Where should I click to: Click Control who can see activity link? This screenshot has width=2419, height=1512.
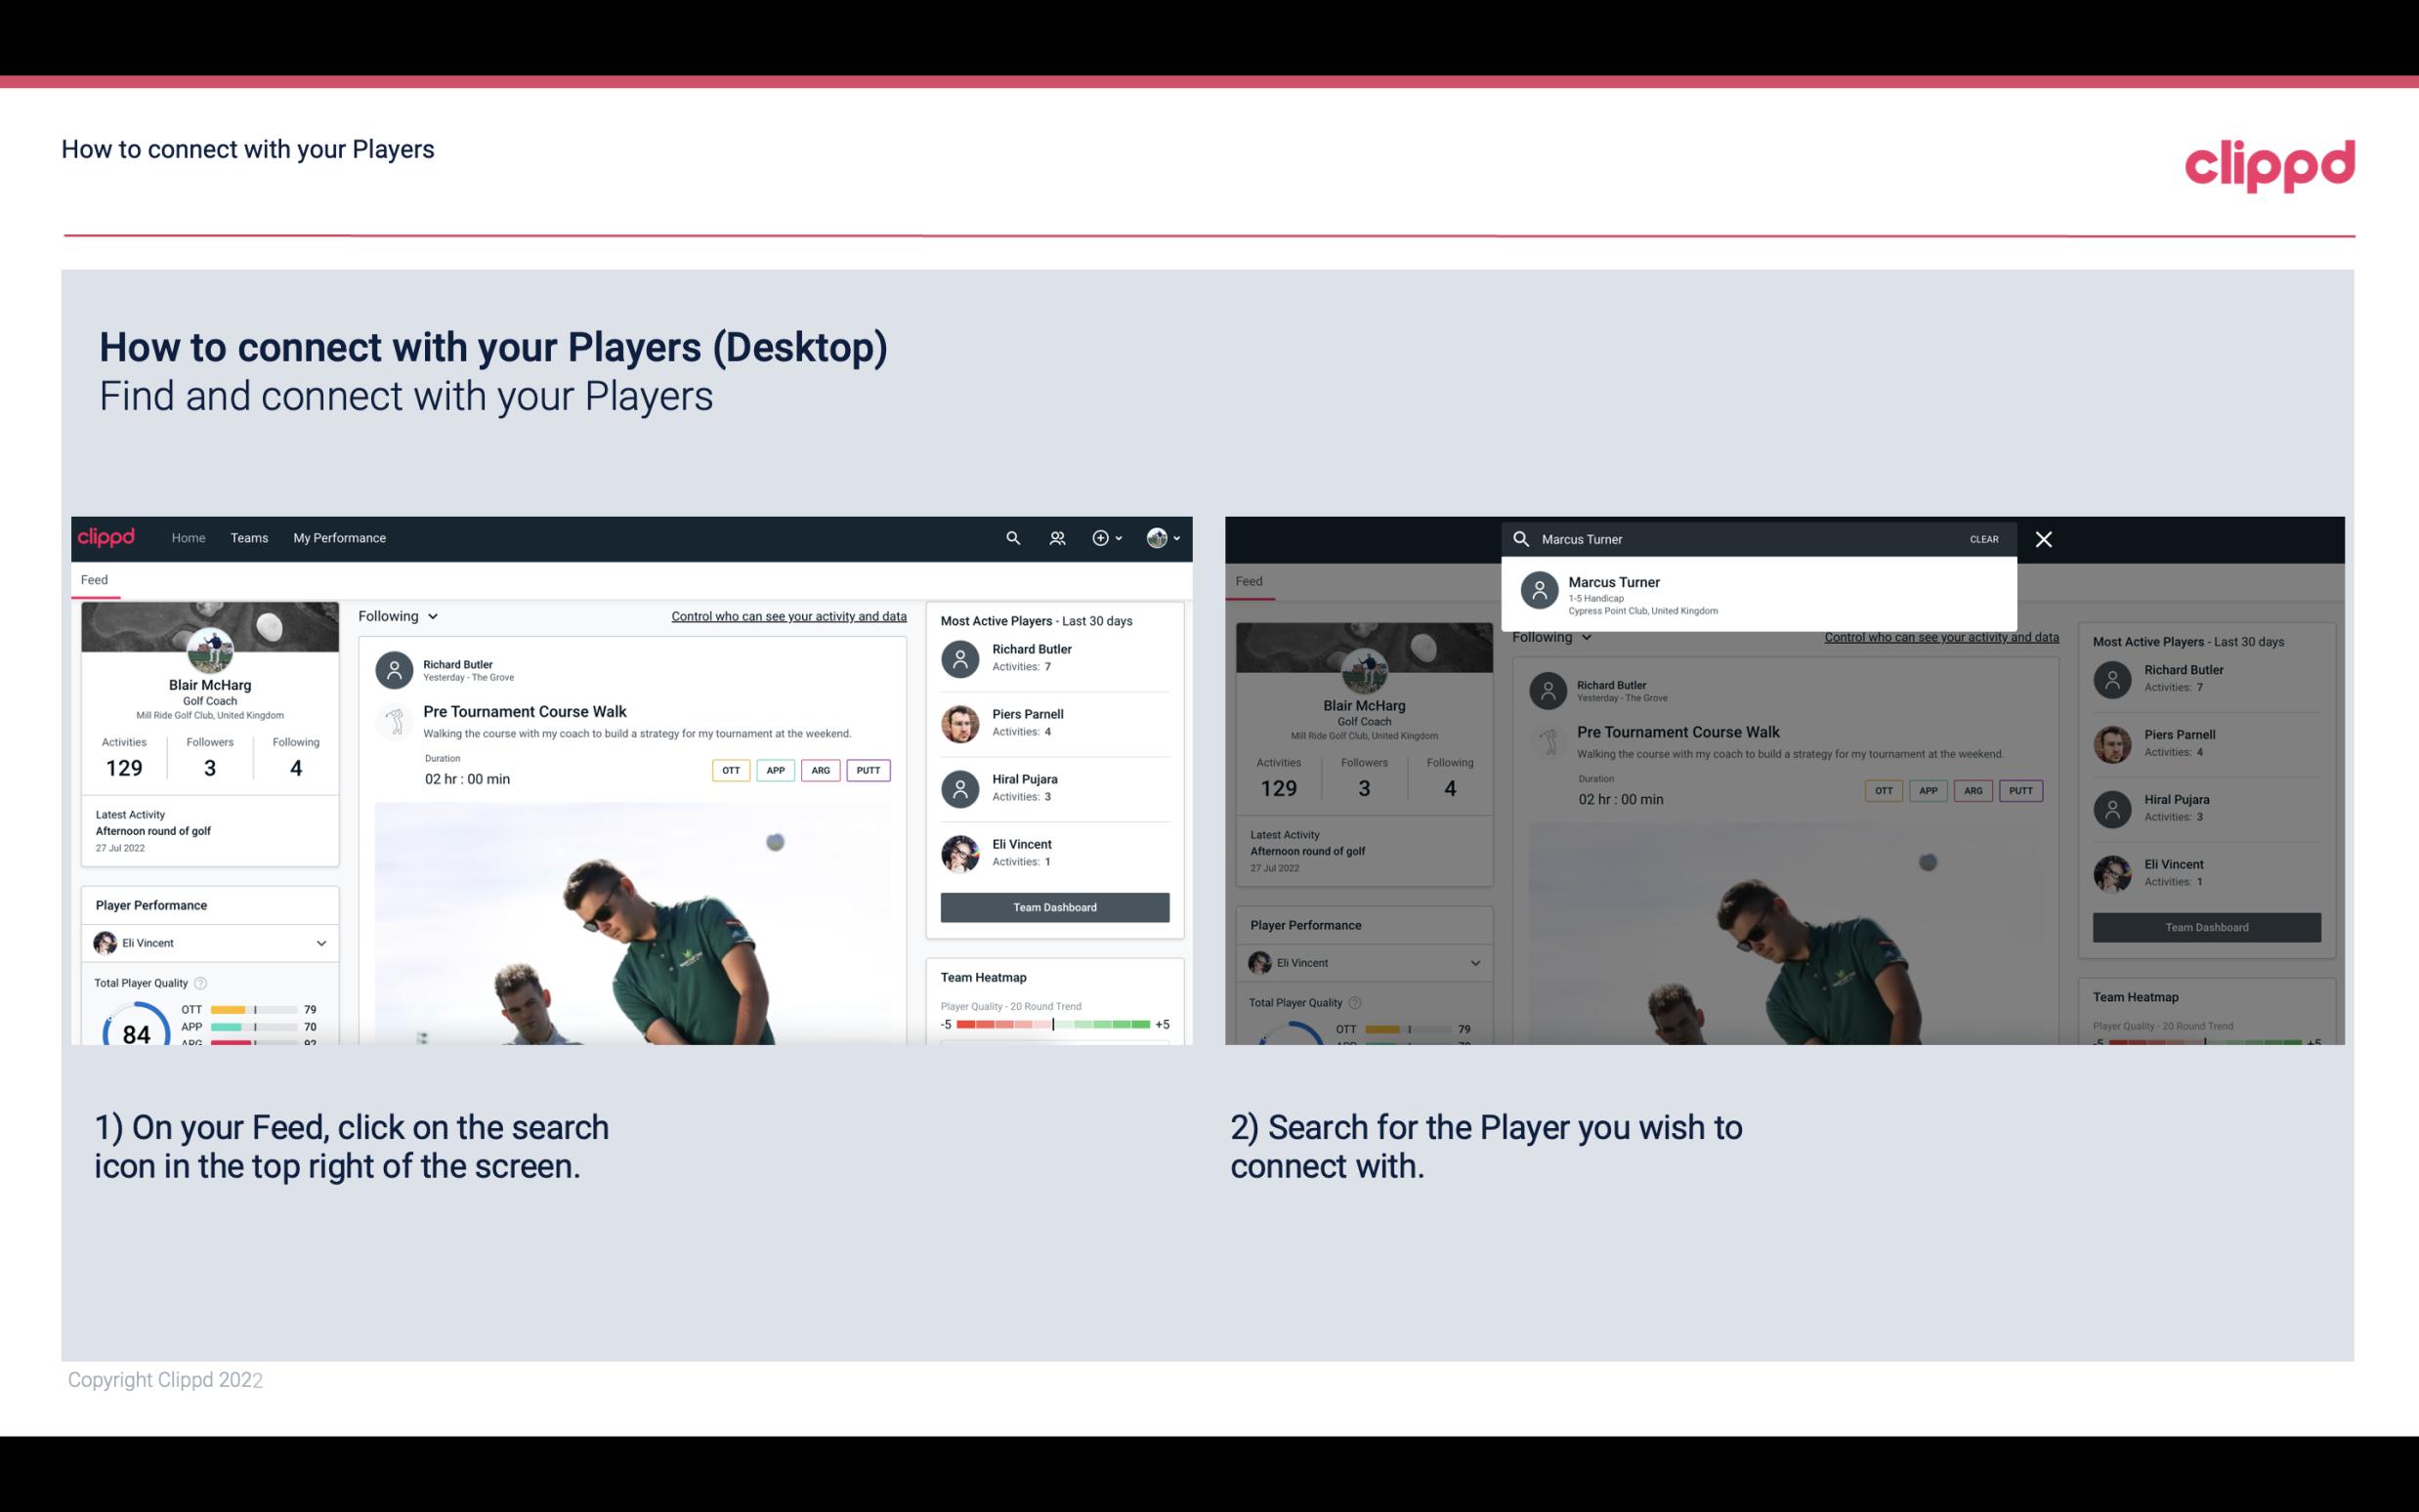click(787, 615)
